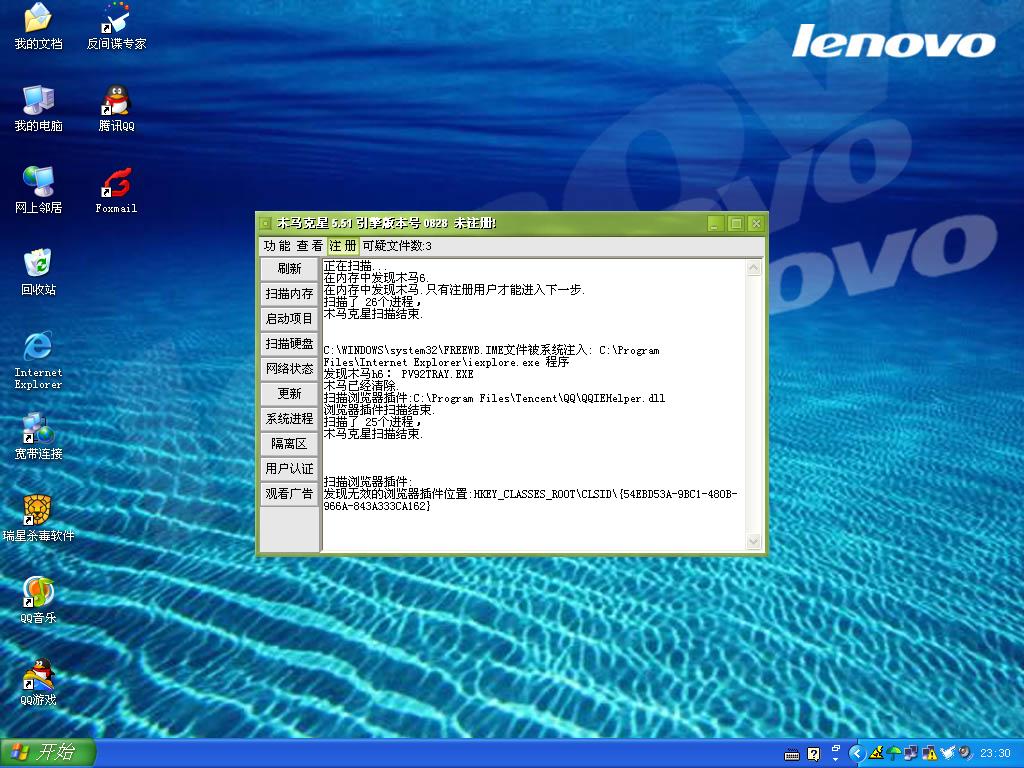The image size is (1024, 768).
Task: Click the 更新 button
Action: 289,394
